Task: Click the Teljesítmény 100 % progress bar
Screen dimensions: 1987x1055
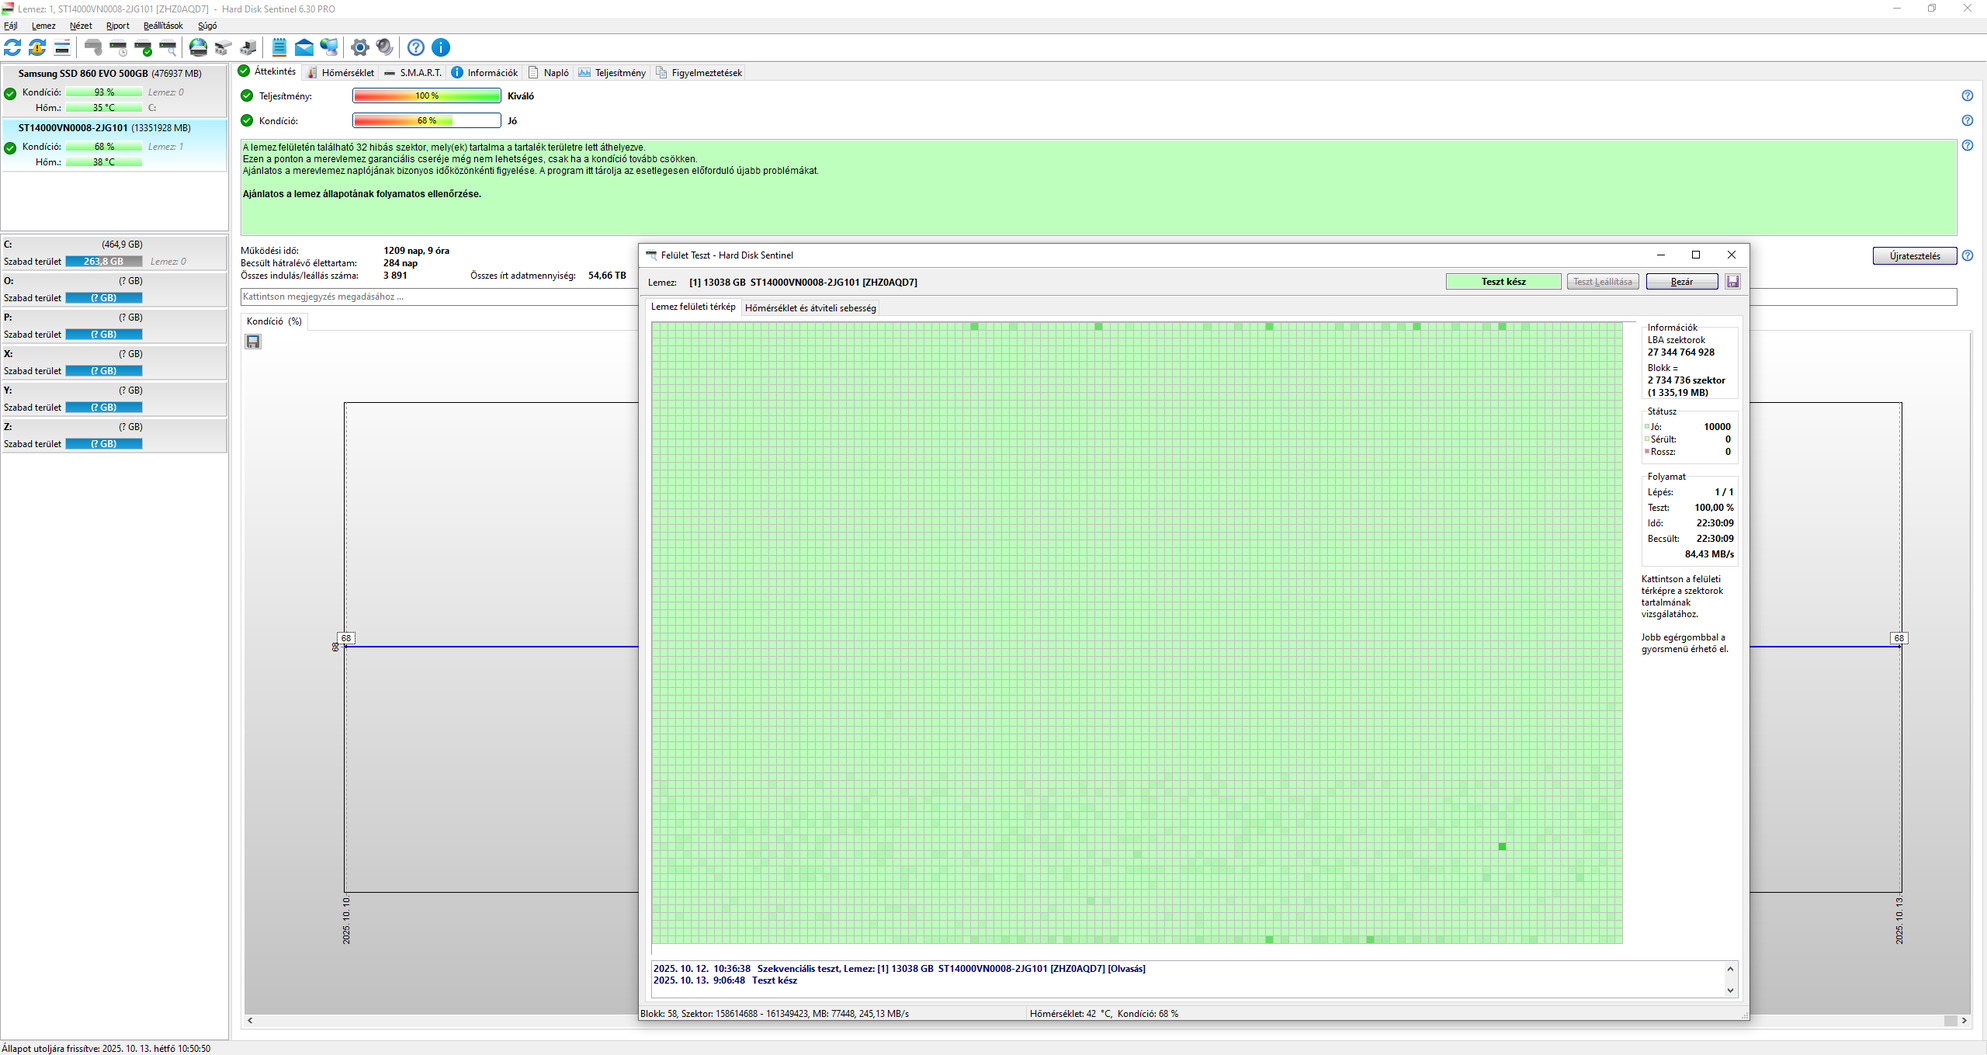Action: pos(427,96)
